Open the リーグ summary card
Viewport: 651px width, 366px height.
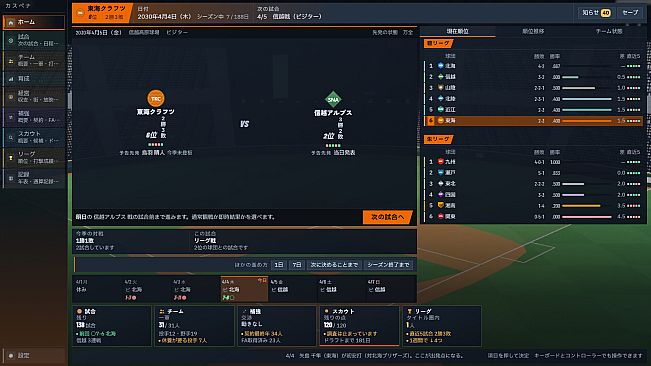[x=442, y=326]
